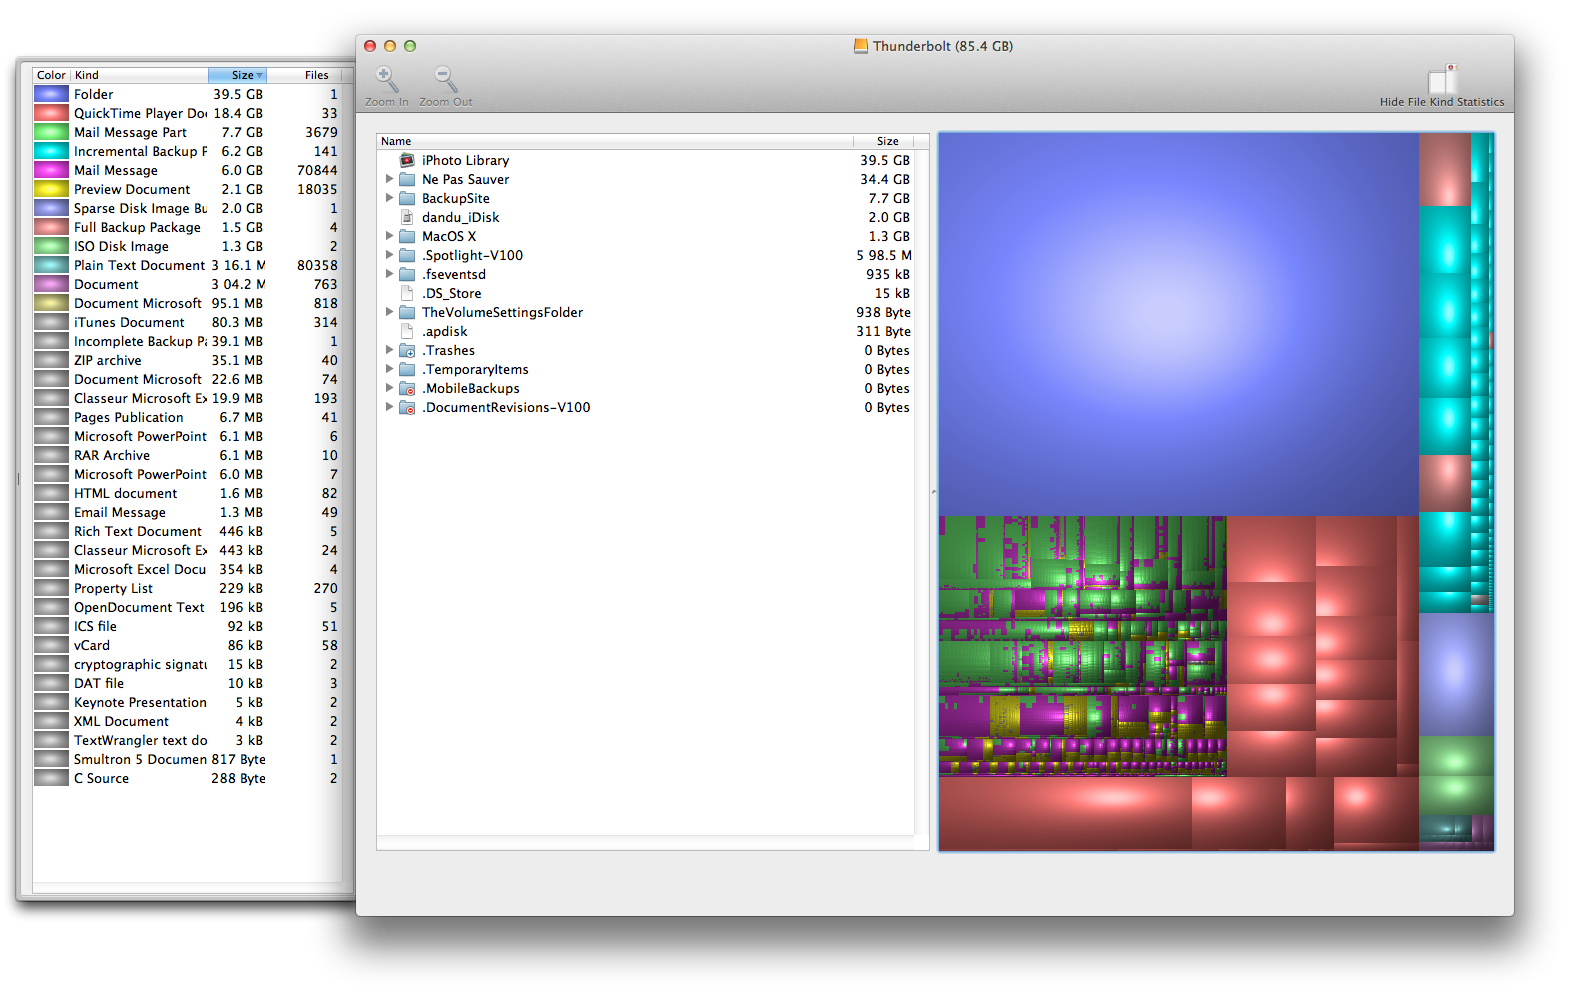Expand the .Spotlight-V100 folder

click(389, 255)
